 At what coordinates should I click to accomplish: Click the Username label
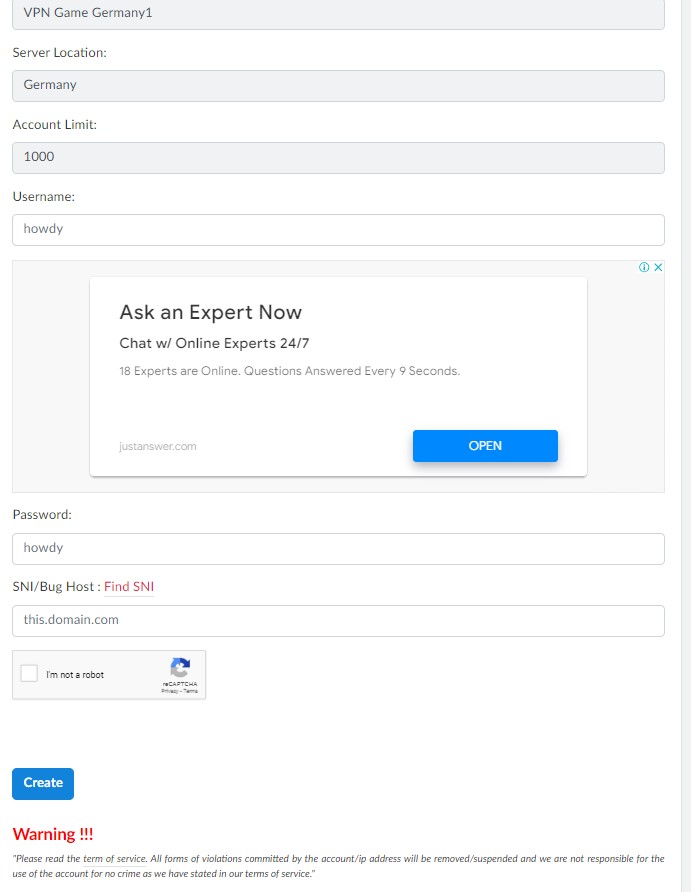[44, 196]
